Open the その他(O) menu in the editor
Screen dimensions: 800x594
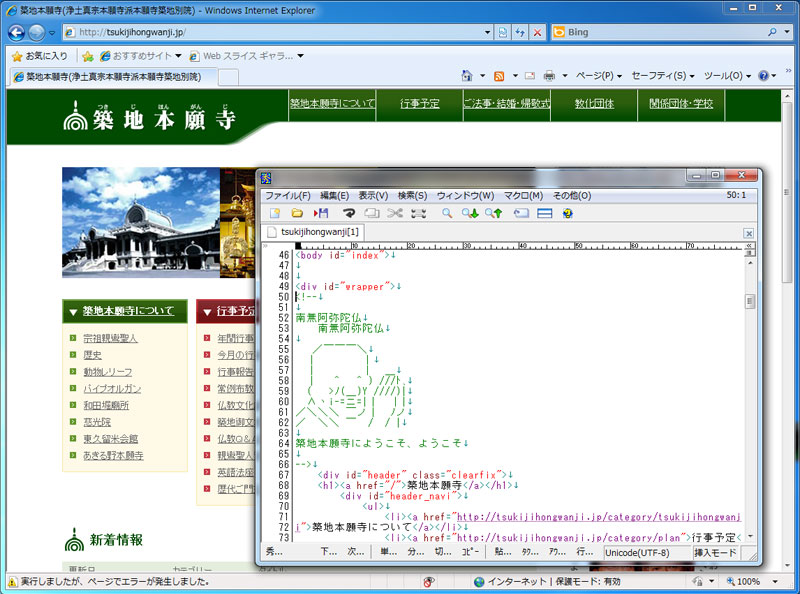(x=572, y=195)
